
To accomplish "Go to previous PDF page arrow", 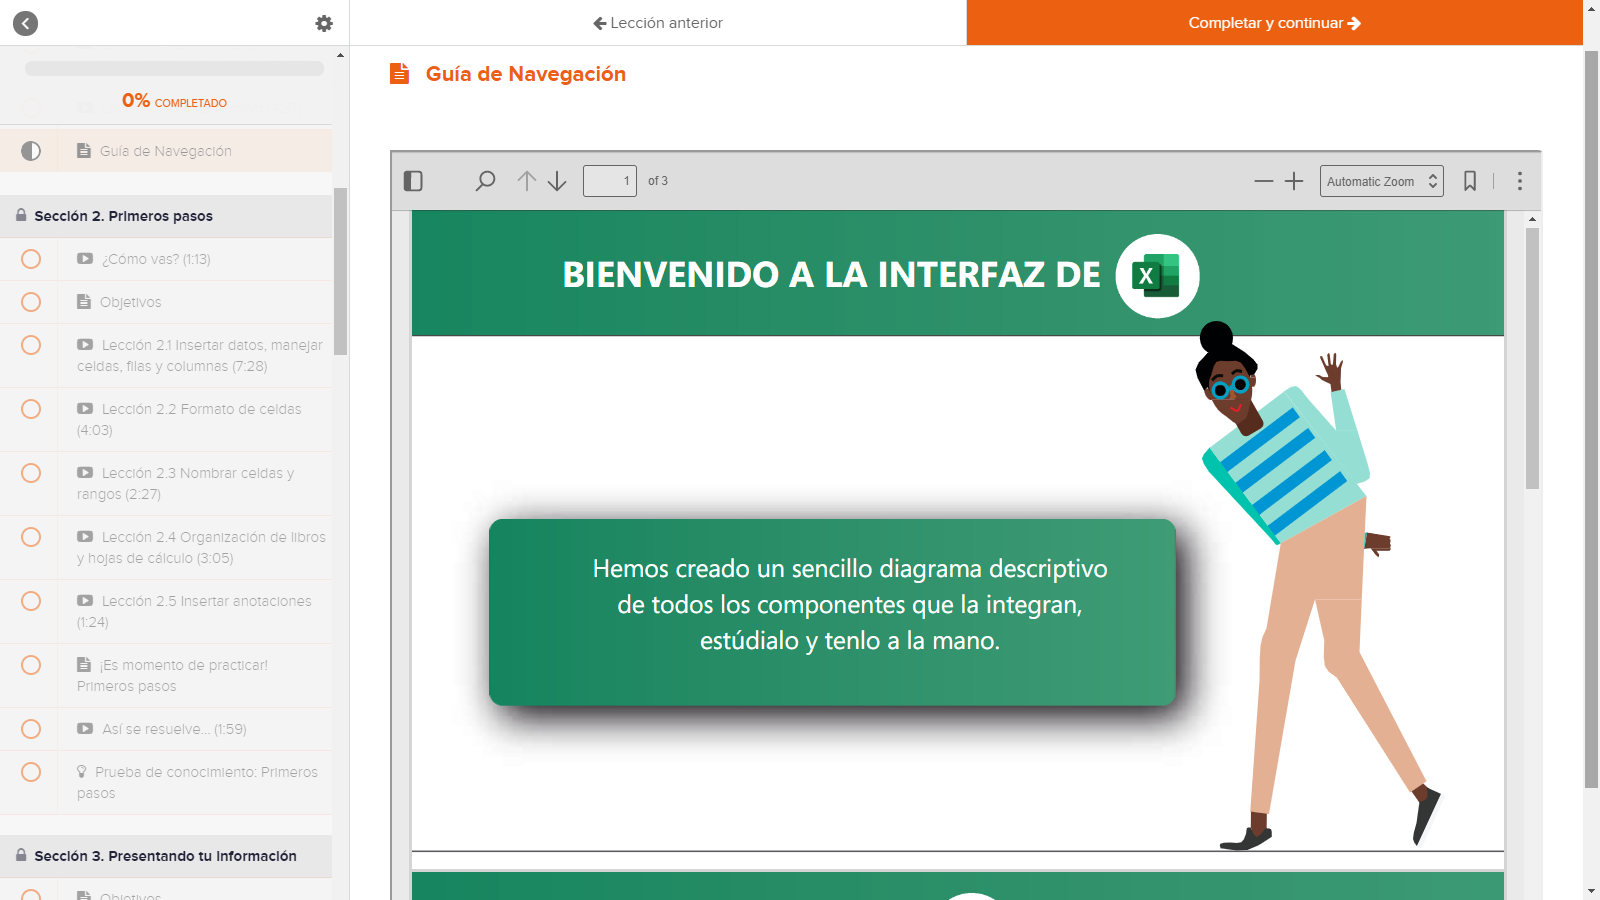I will click(x=527, y=181).
